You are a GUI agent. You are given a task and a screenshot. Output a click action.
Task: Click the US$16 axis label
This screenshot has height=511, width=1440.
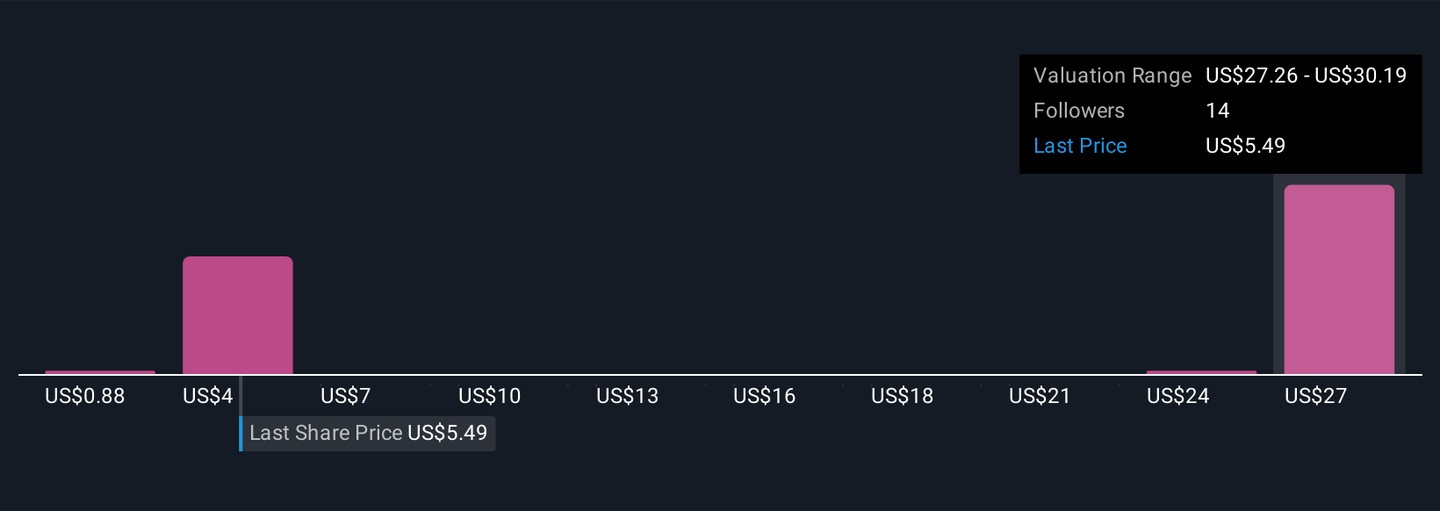pos(765,396)
